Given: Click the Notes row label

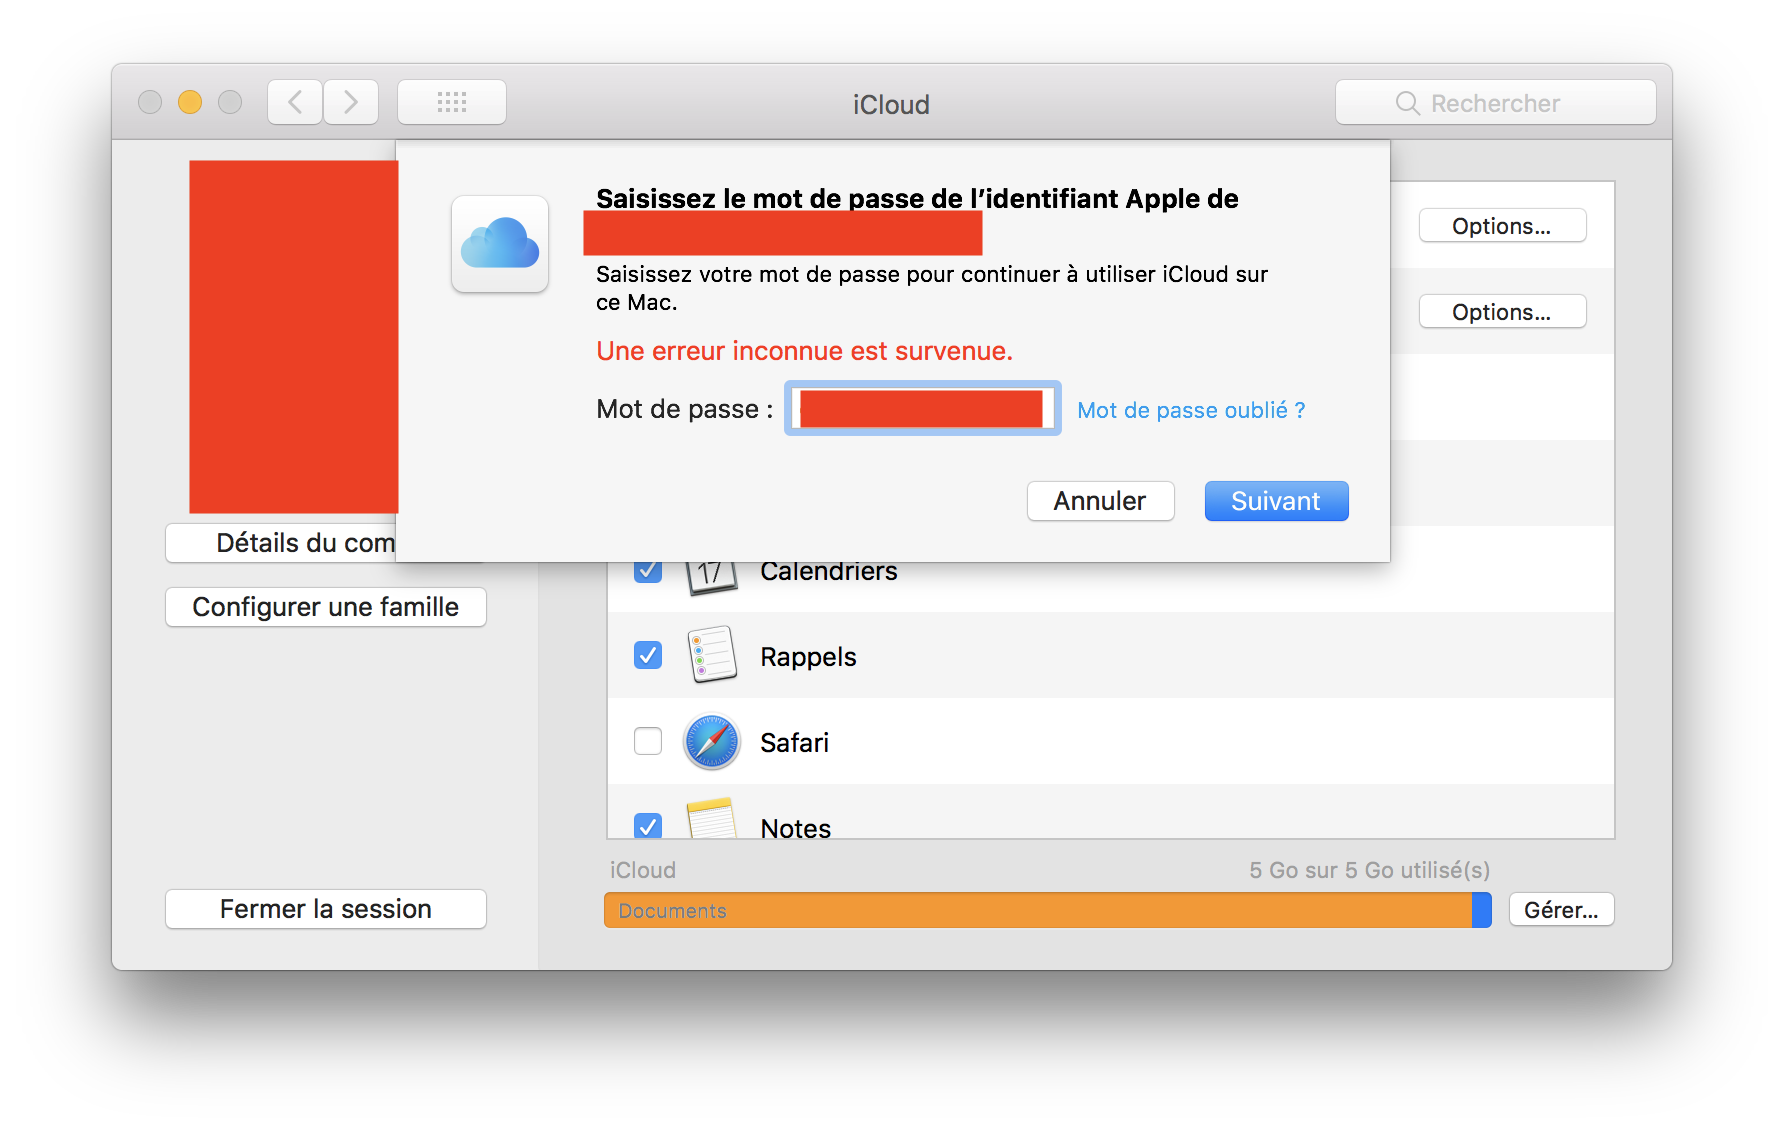Looking at the screenshot, I should pos(796,827).
